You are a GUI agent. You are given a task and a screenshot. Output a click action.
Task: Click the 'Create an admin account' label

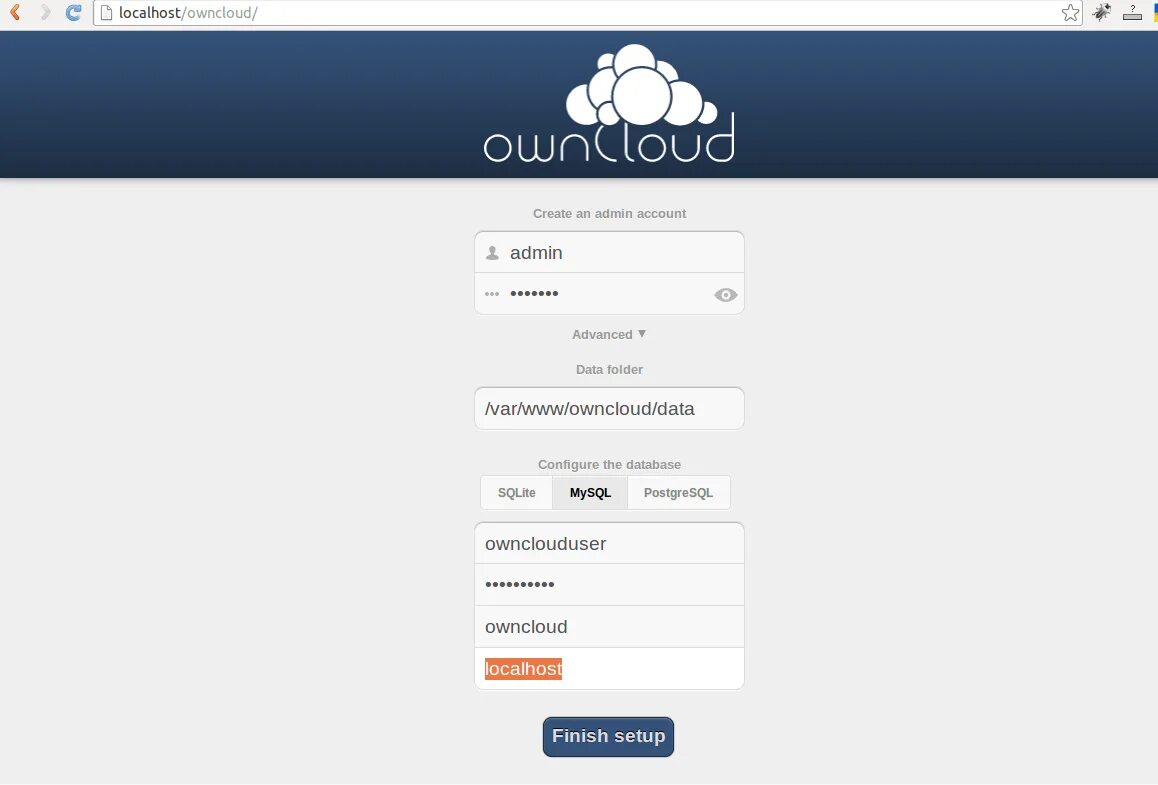tap(609, 213)
